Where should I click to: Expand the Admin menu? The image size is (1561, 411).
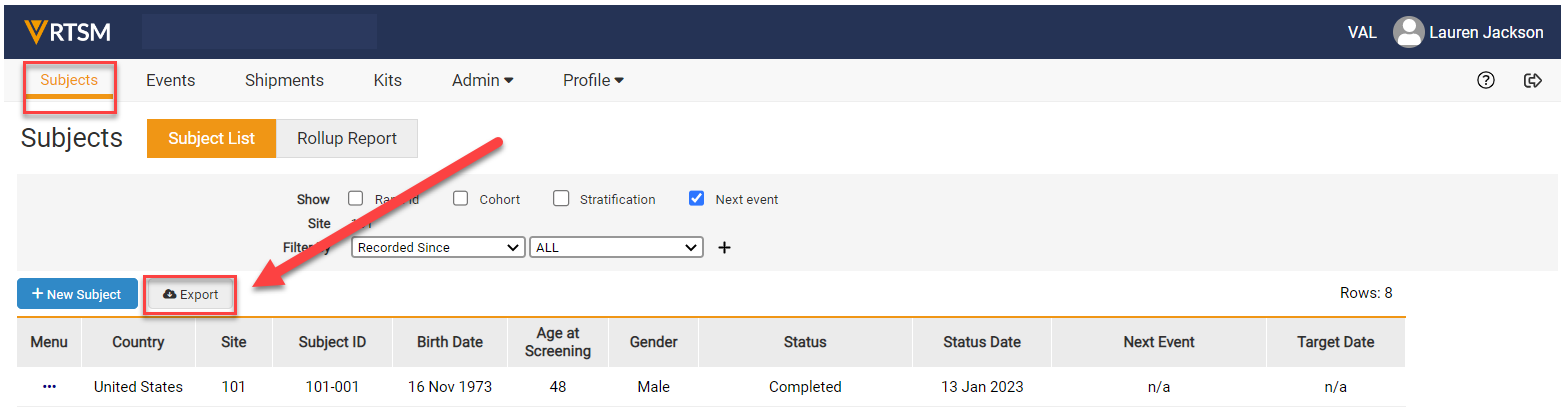(x=482, y=80)
